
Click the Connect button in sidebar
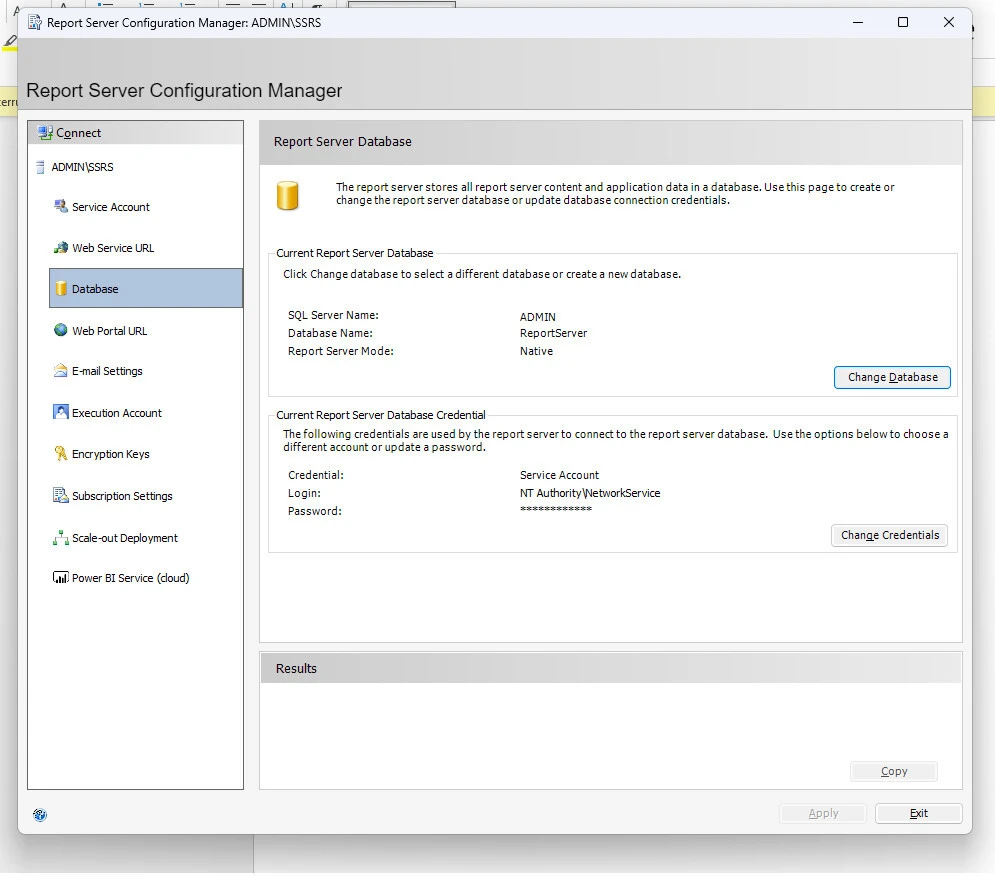(x=79, y=133)
